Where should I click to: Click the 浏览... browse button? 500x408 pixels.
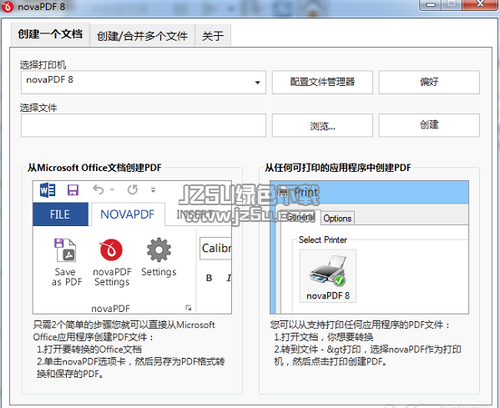click(x=322, y=125)
